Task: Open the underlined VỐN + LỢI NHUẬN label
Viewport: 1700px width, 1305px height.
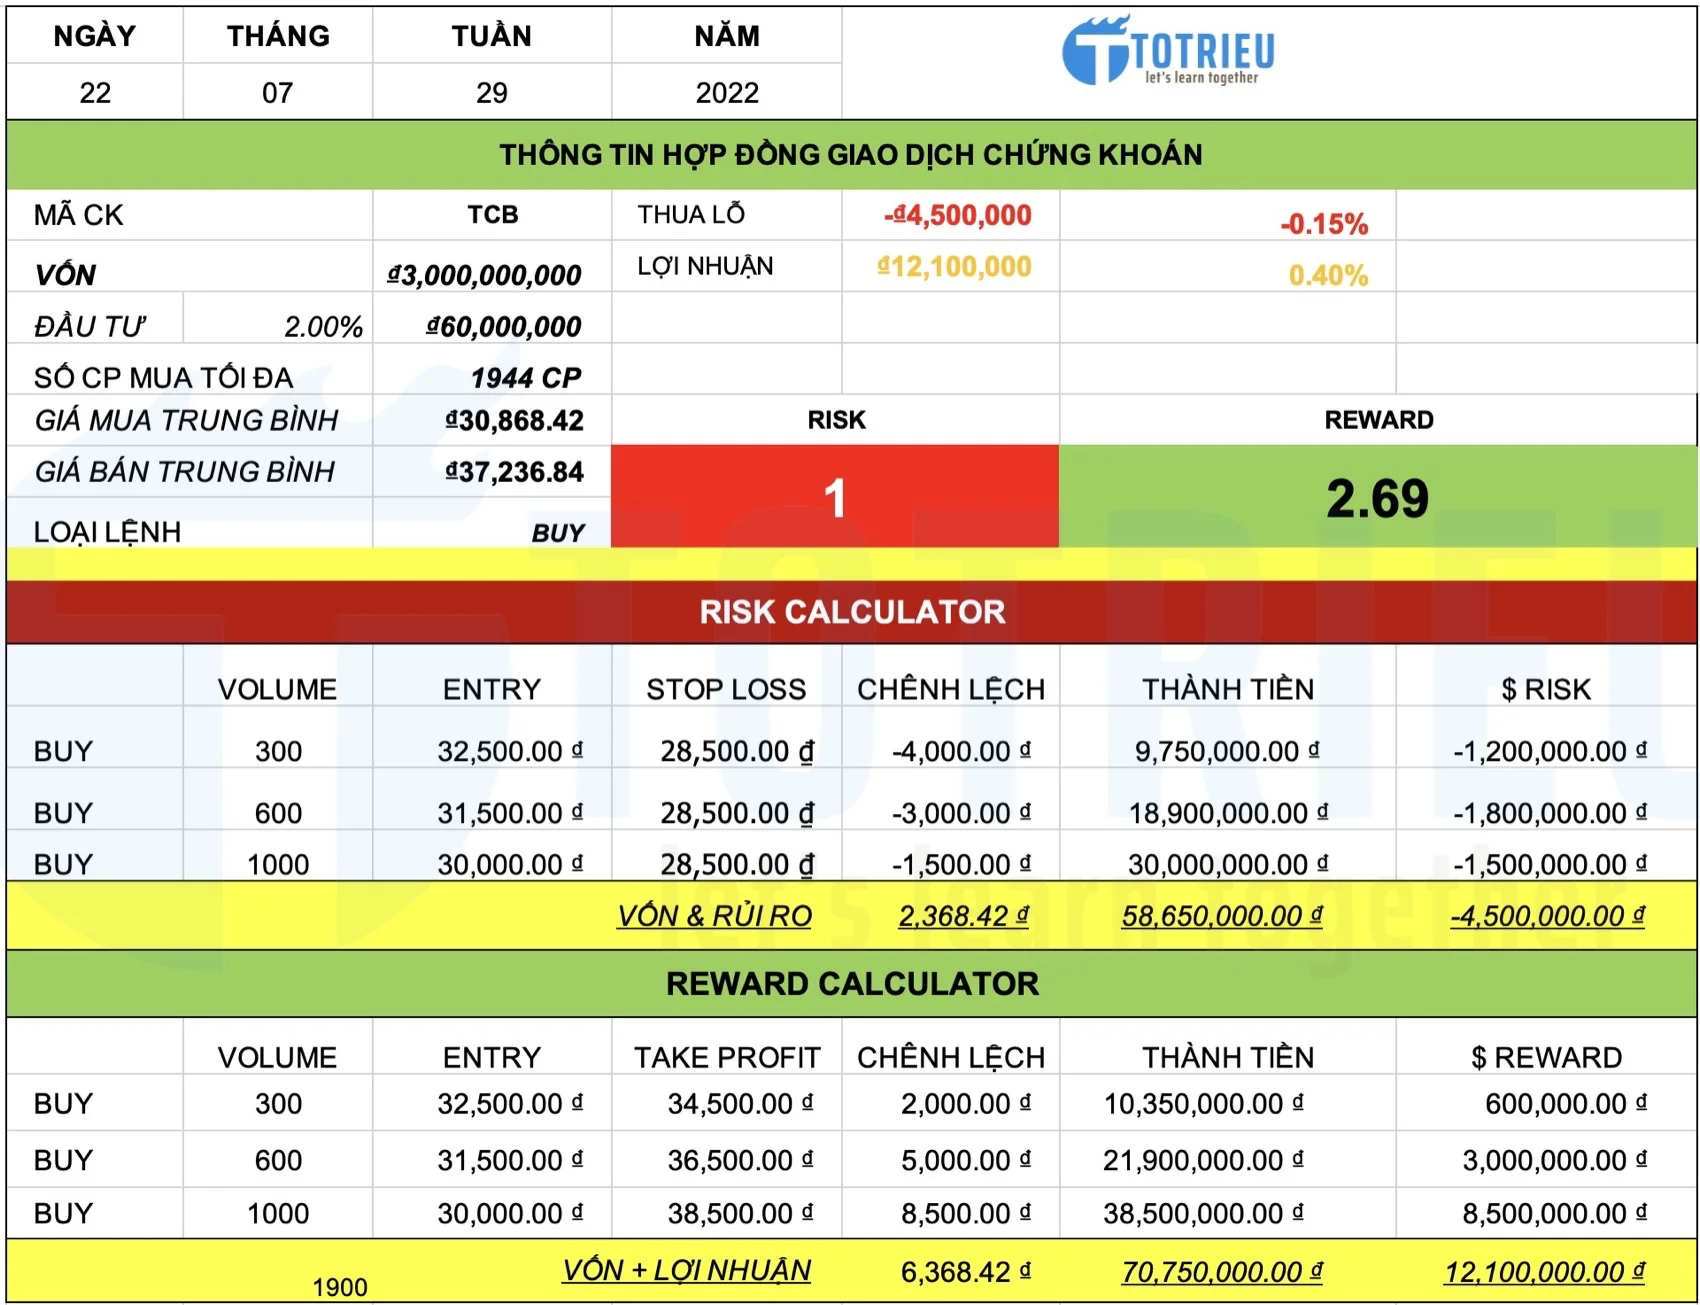Action: pyautogui.click(x=686, y=1271)
